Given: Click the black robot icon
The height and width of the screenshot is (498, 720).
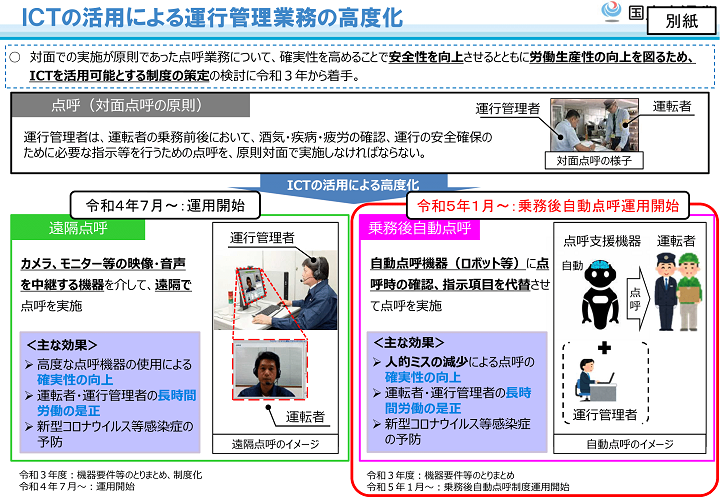Looking at the screenshot, I should point(600,295).
